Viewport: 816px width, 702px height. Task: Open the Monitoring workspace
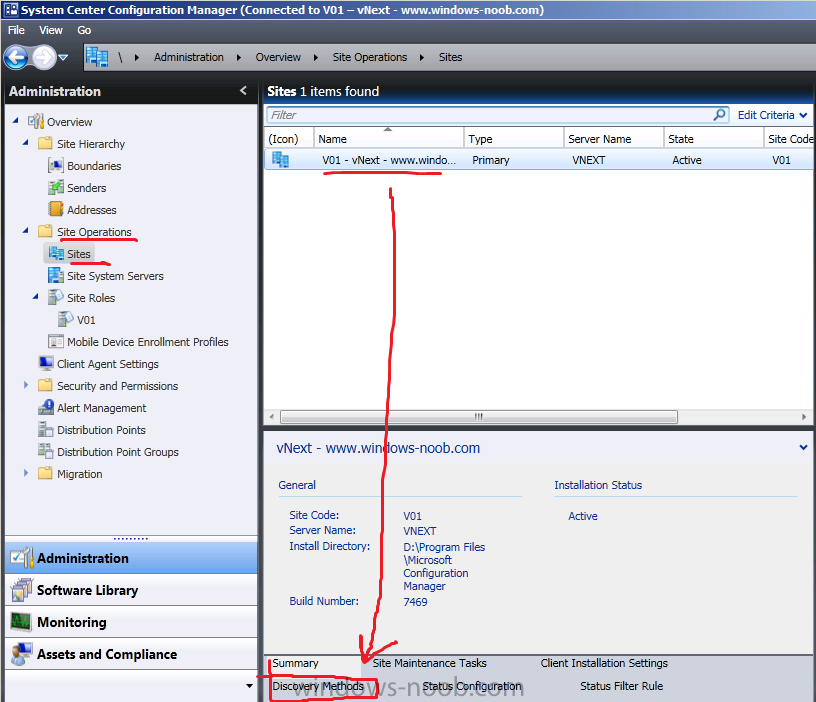point(131,622)
